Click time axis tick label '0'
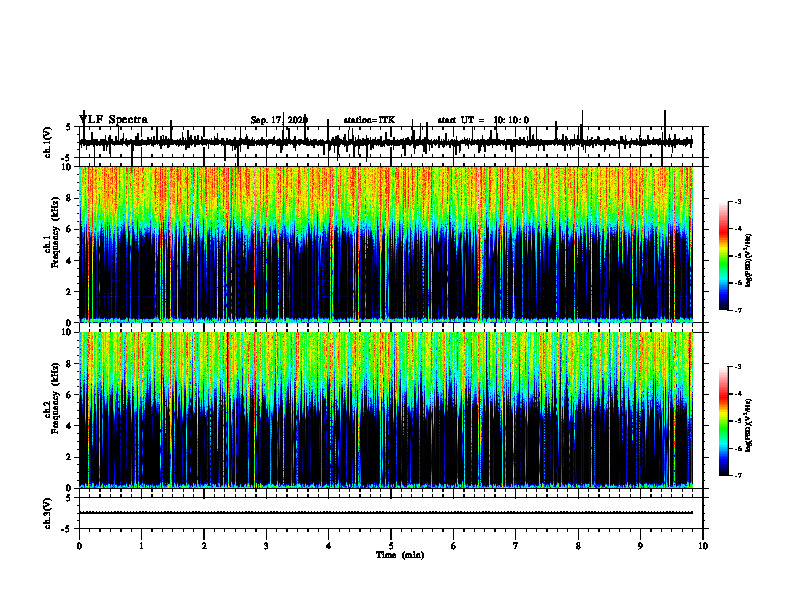Image resolution: width=792 pixels, height=612 pixels. [x=79, y=546]
